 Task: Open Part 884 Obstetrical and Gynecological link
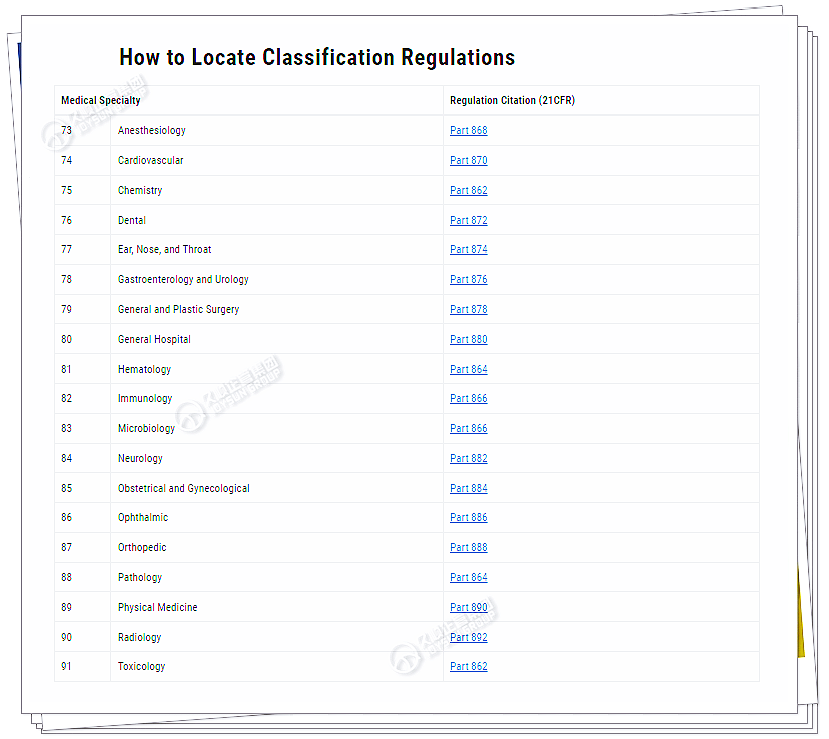point(468,489)
